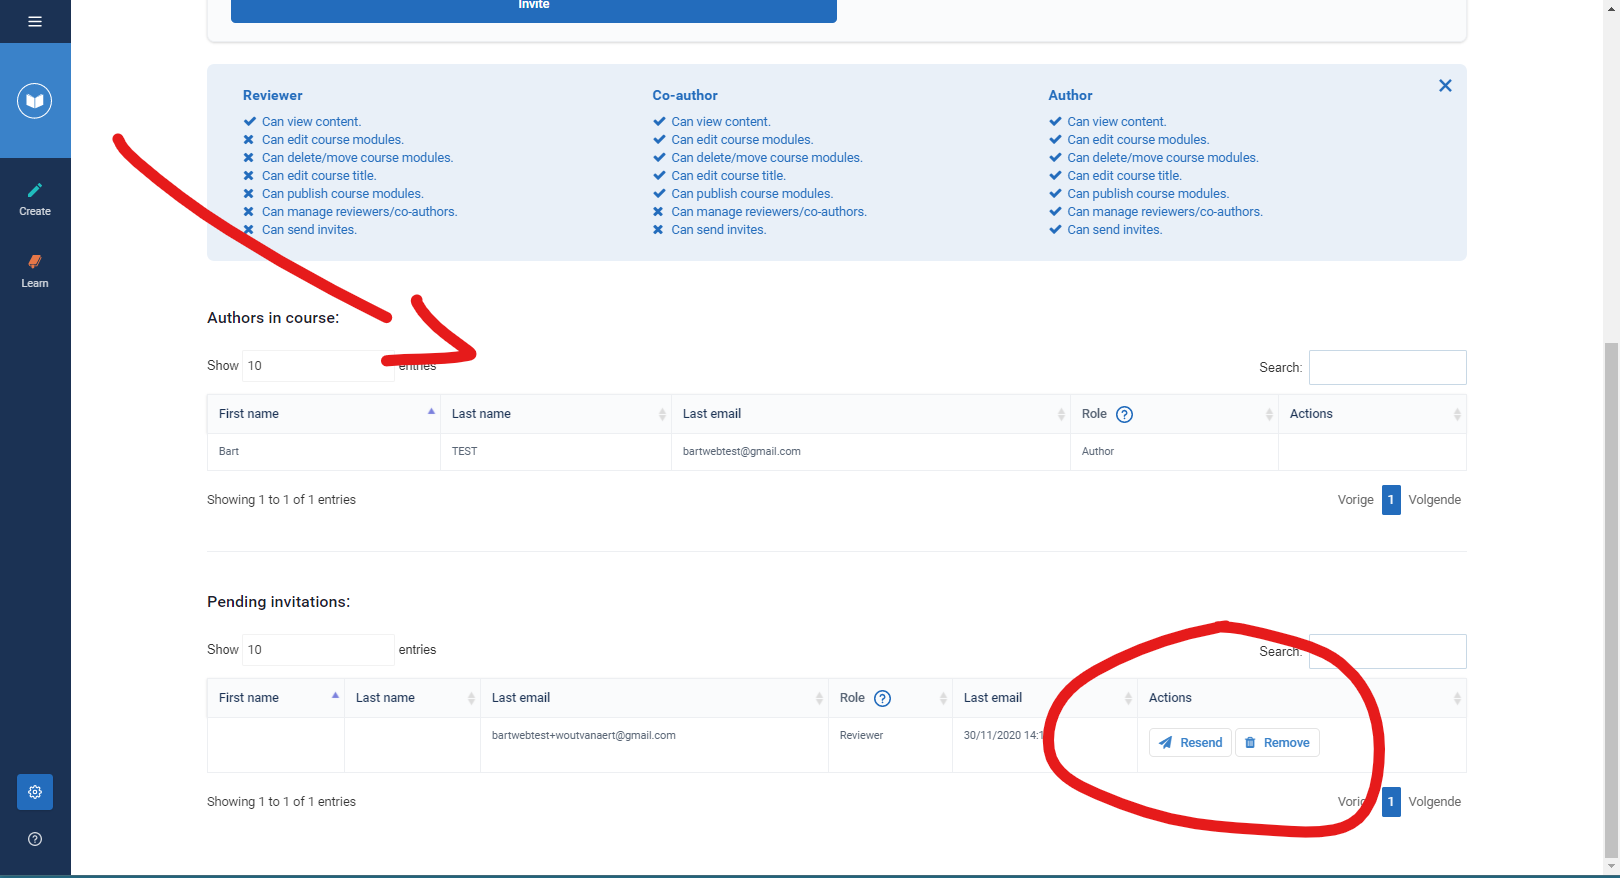Viewport: 1620px width, 878px height.
Task: Sort Pending invitations by Last name
Action: coord(413,698)
